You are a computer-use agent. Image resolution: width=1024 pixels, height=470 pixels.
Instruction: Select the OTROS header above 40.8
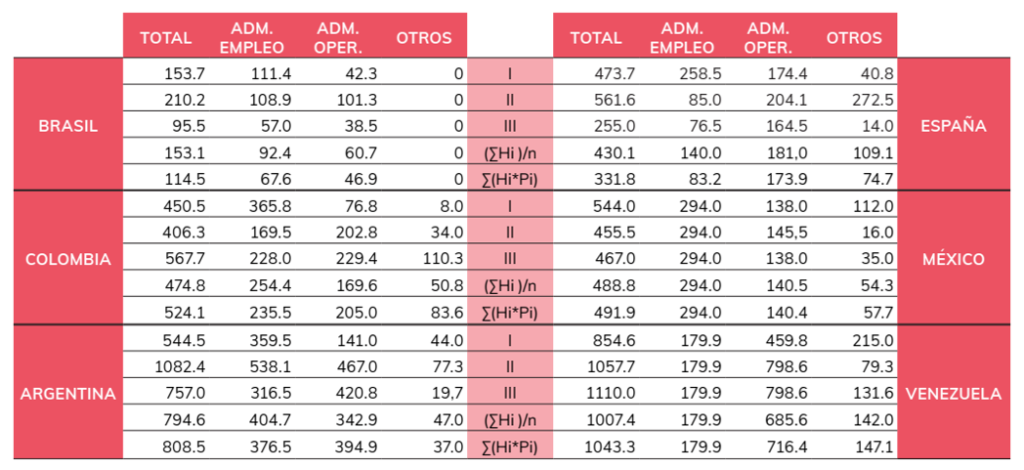(855, 38)
